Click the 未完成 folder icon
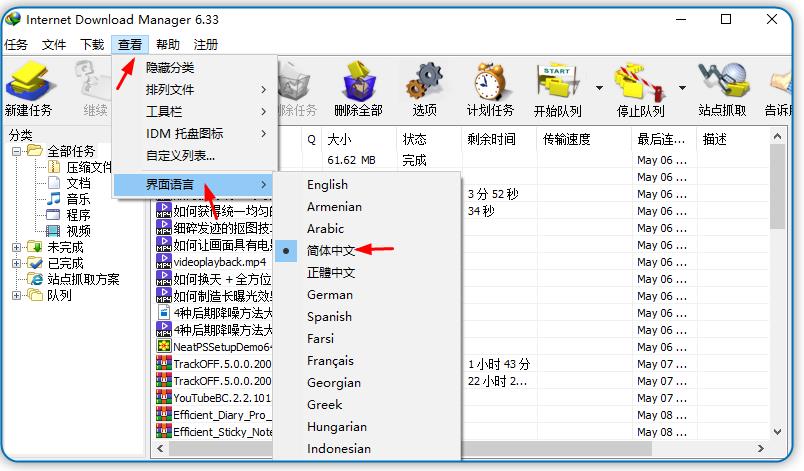This screenshot has width=804, height=471. [x=35, y=247]
